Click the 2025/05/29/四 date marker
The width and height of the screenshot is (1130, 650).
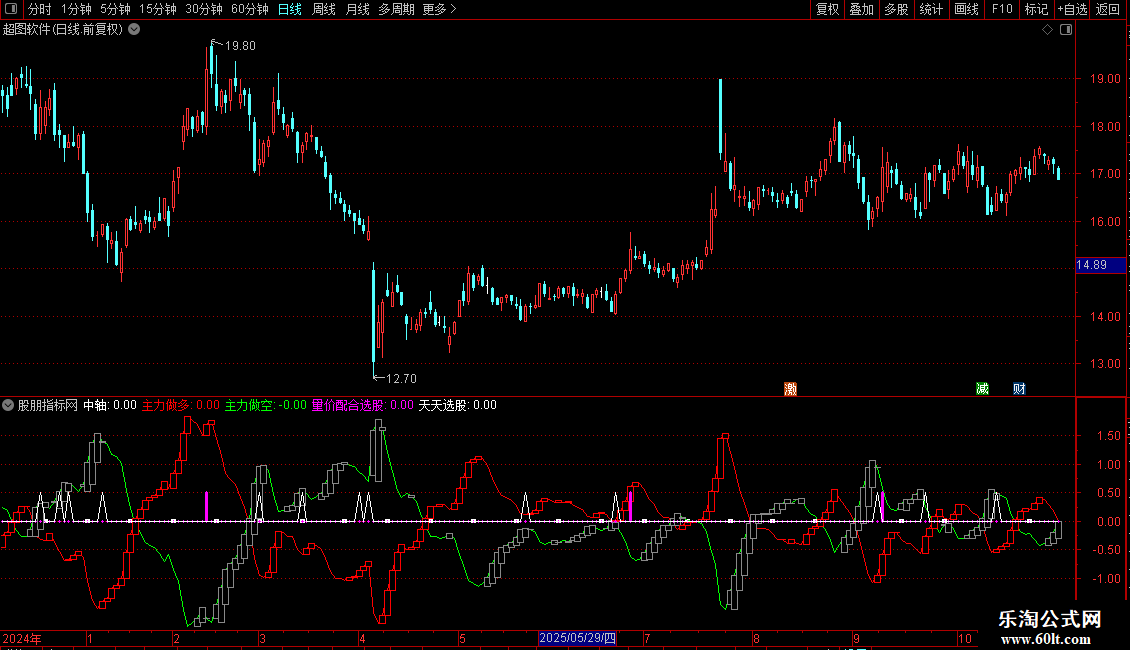click(577, 638)
